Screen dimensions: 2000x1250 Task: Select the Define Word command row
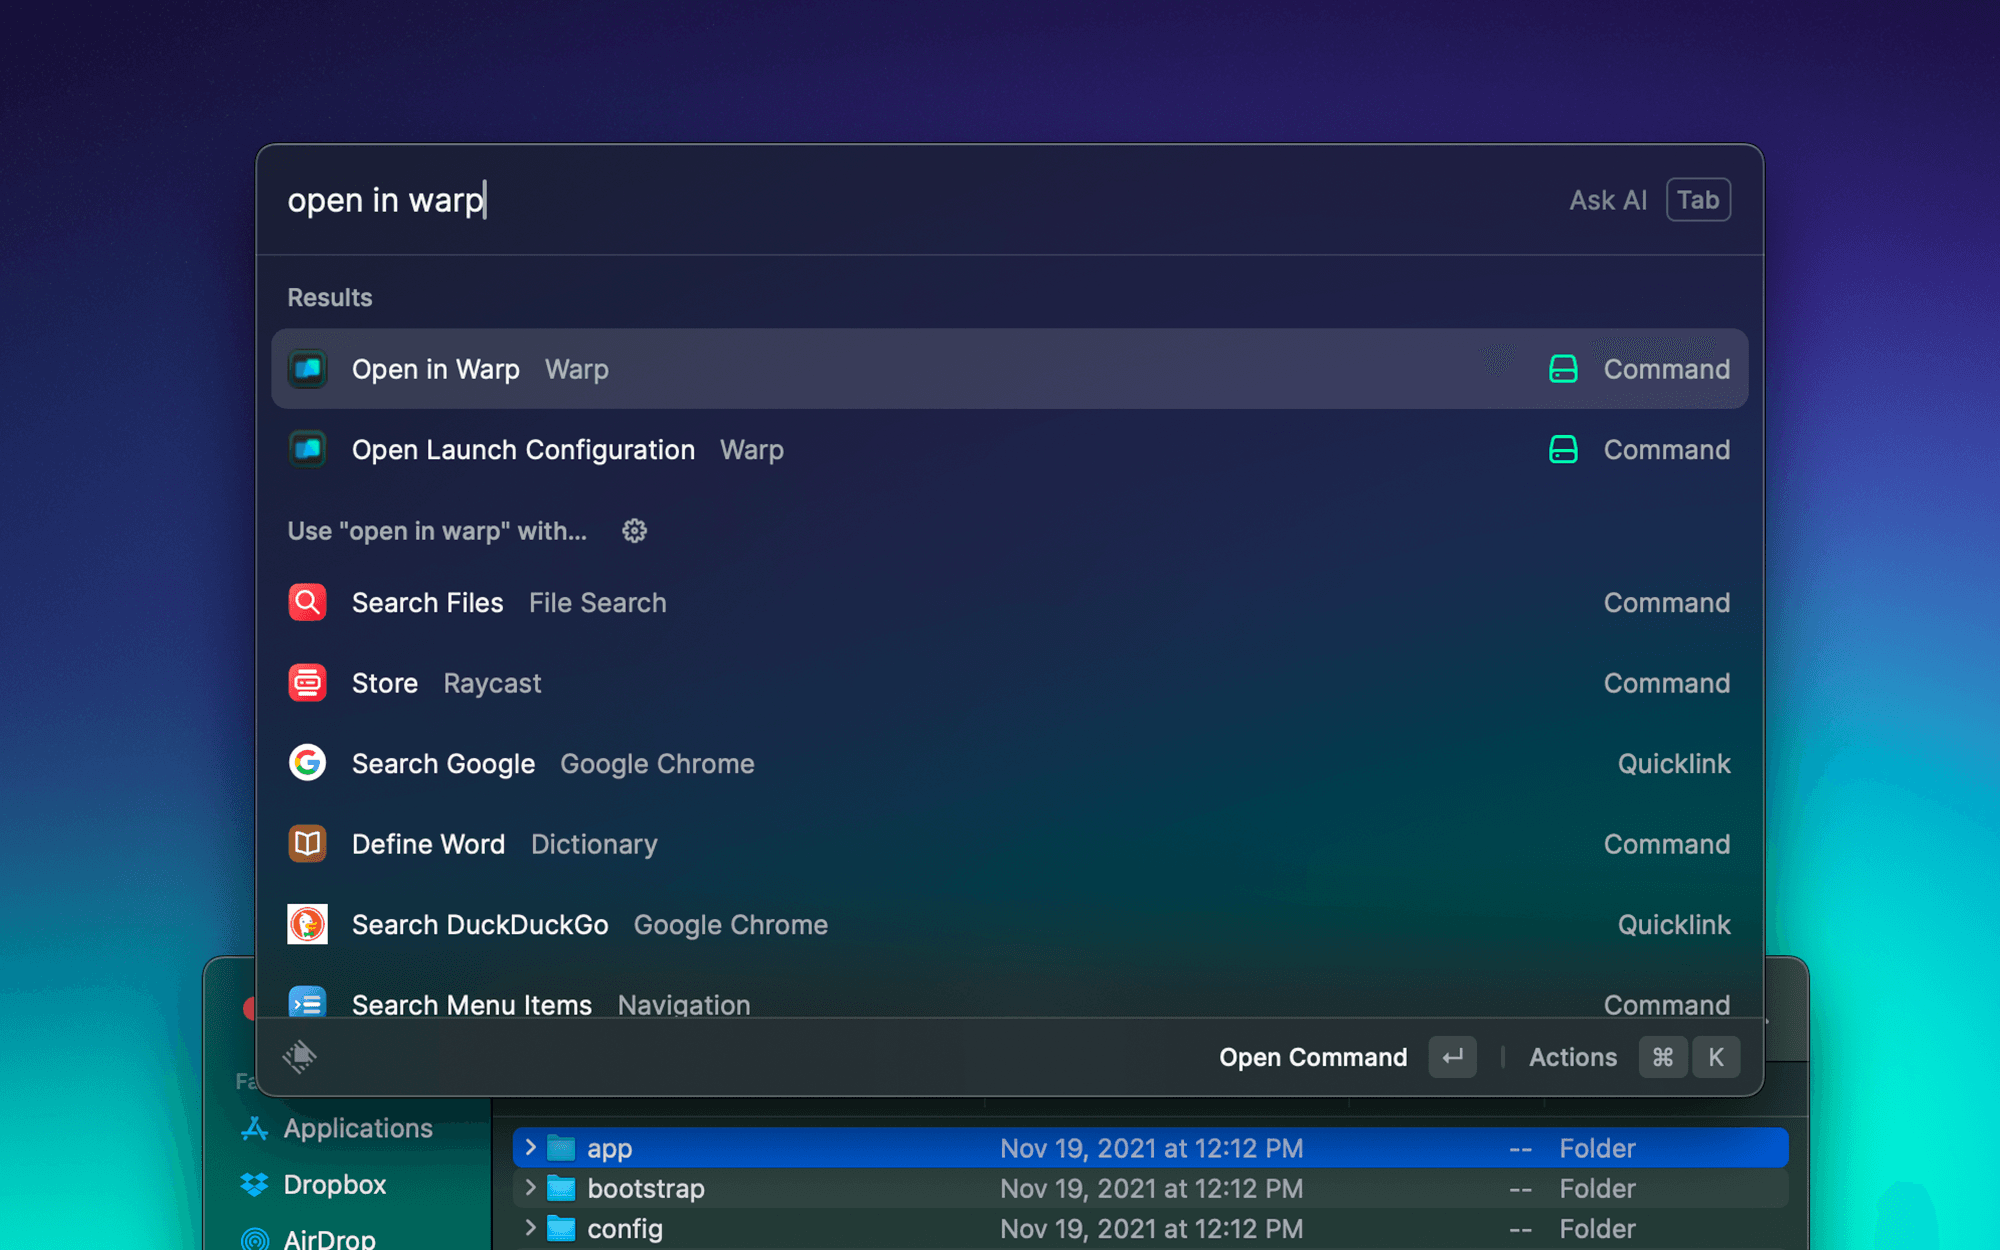[1009, 844]
